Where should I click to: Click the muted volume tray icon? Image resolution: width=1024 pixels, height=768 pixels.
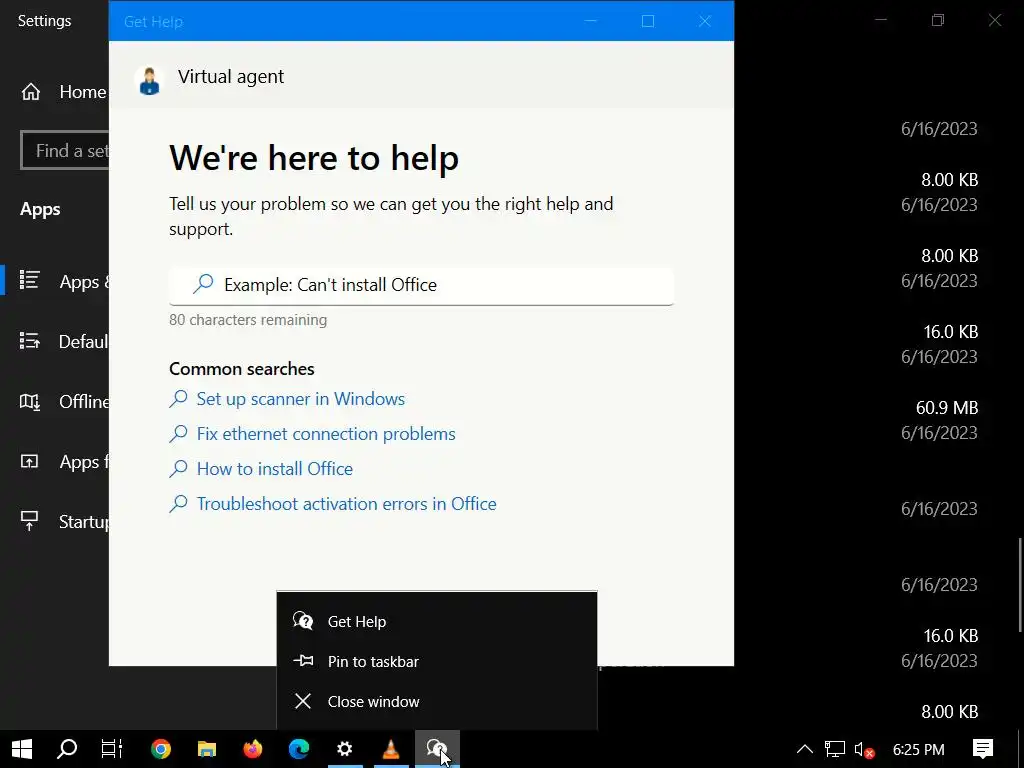pyautogui.click(x=864, y=749)
